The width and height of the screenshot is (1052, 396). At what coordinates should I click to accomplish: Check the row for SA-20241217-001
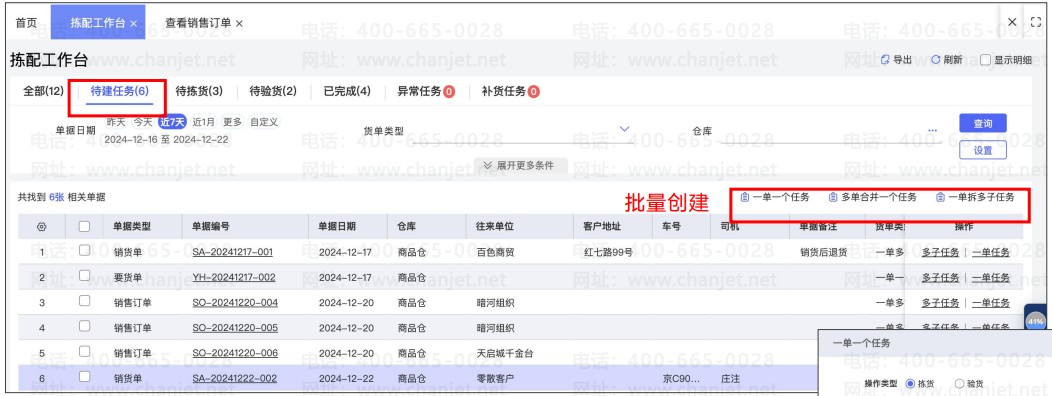(85, 250)
